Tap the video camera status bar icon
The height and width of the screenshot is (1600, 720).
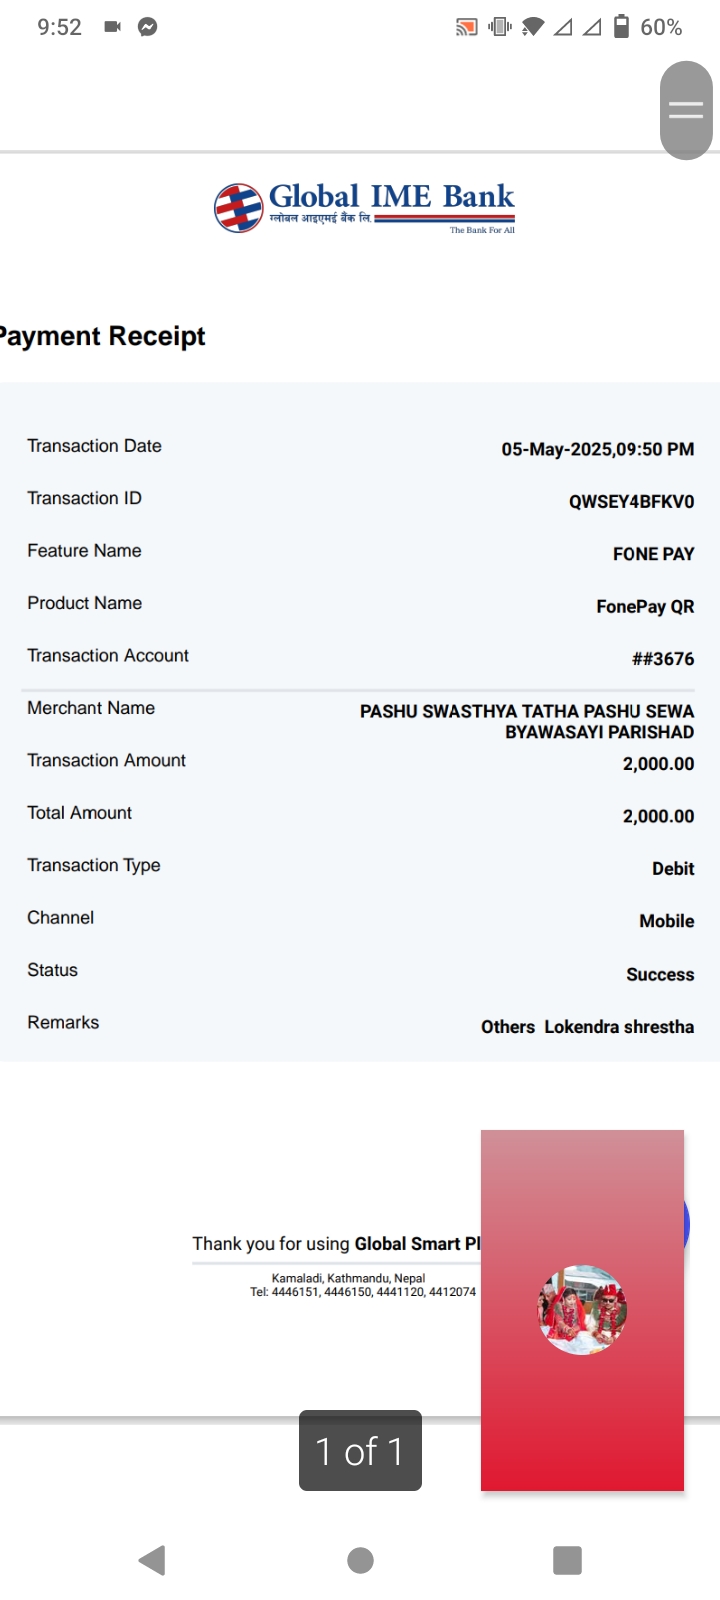(112, 27)
